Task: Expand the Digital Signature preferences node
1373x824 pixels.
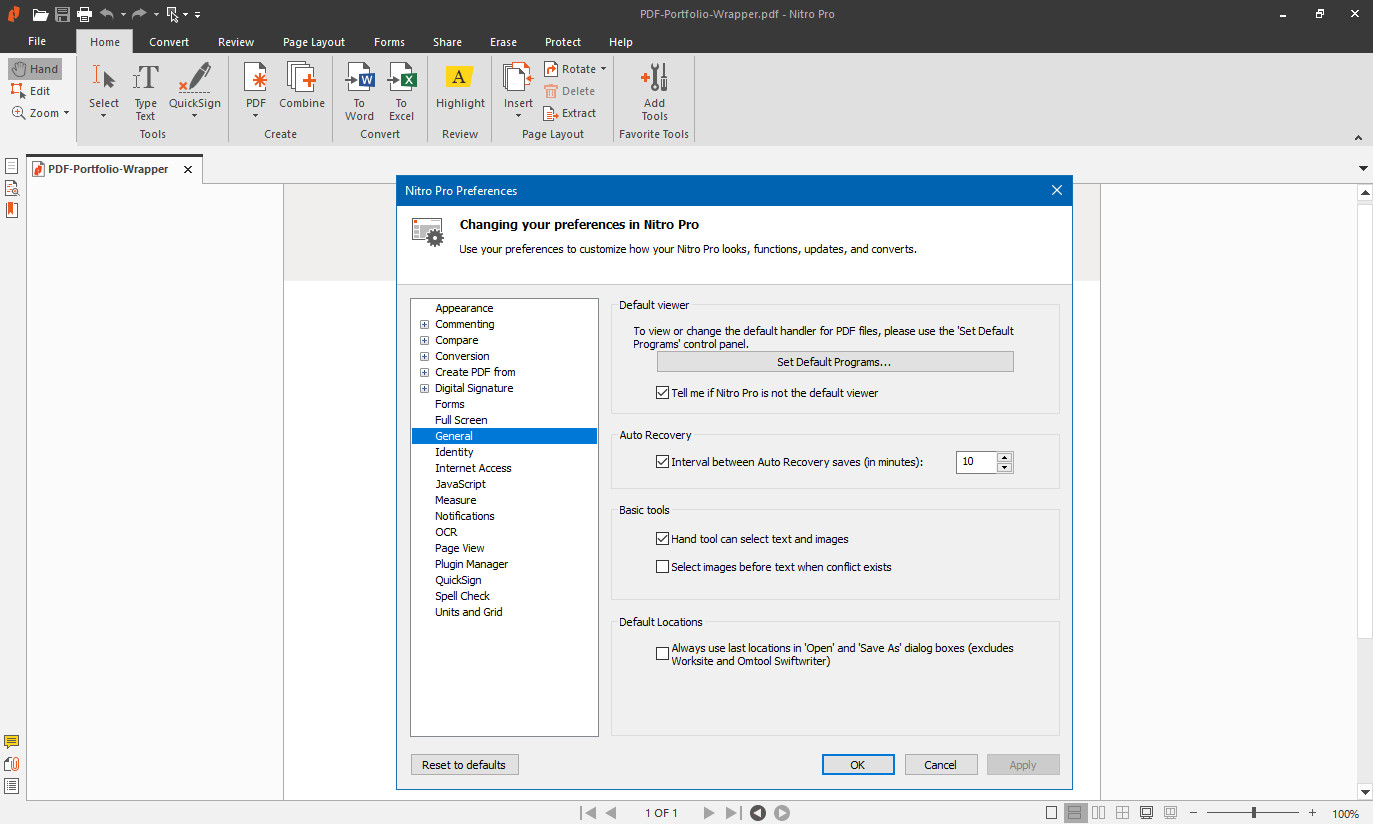Action: (424, 388)
